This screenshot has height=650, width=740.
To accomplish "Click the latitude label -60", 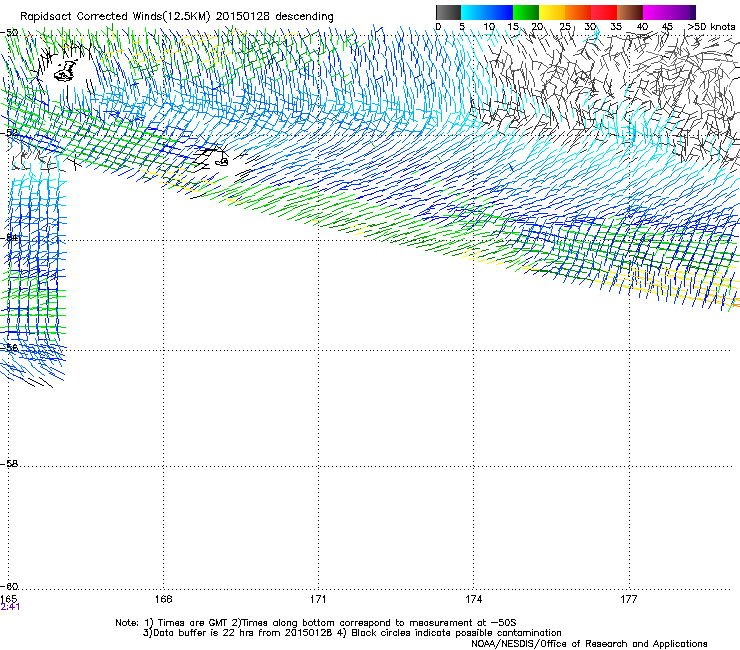I will [9, 587].
